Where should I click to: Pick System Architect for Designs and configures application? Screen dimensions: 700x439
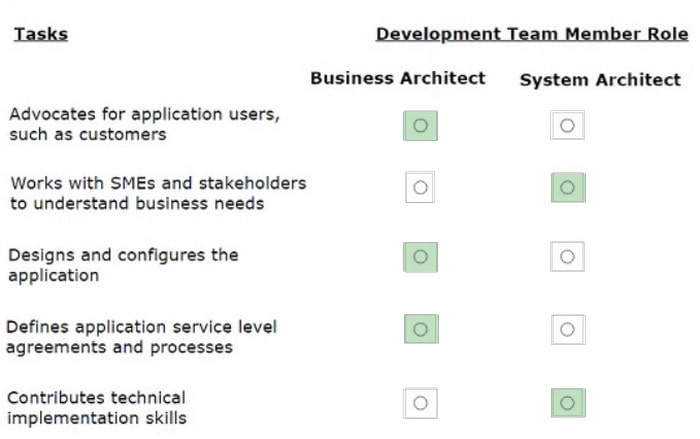point(567,257)
